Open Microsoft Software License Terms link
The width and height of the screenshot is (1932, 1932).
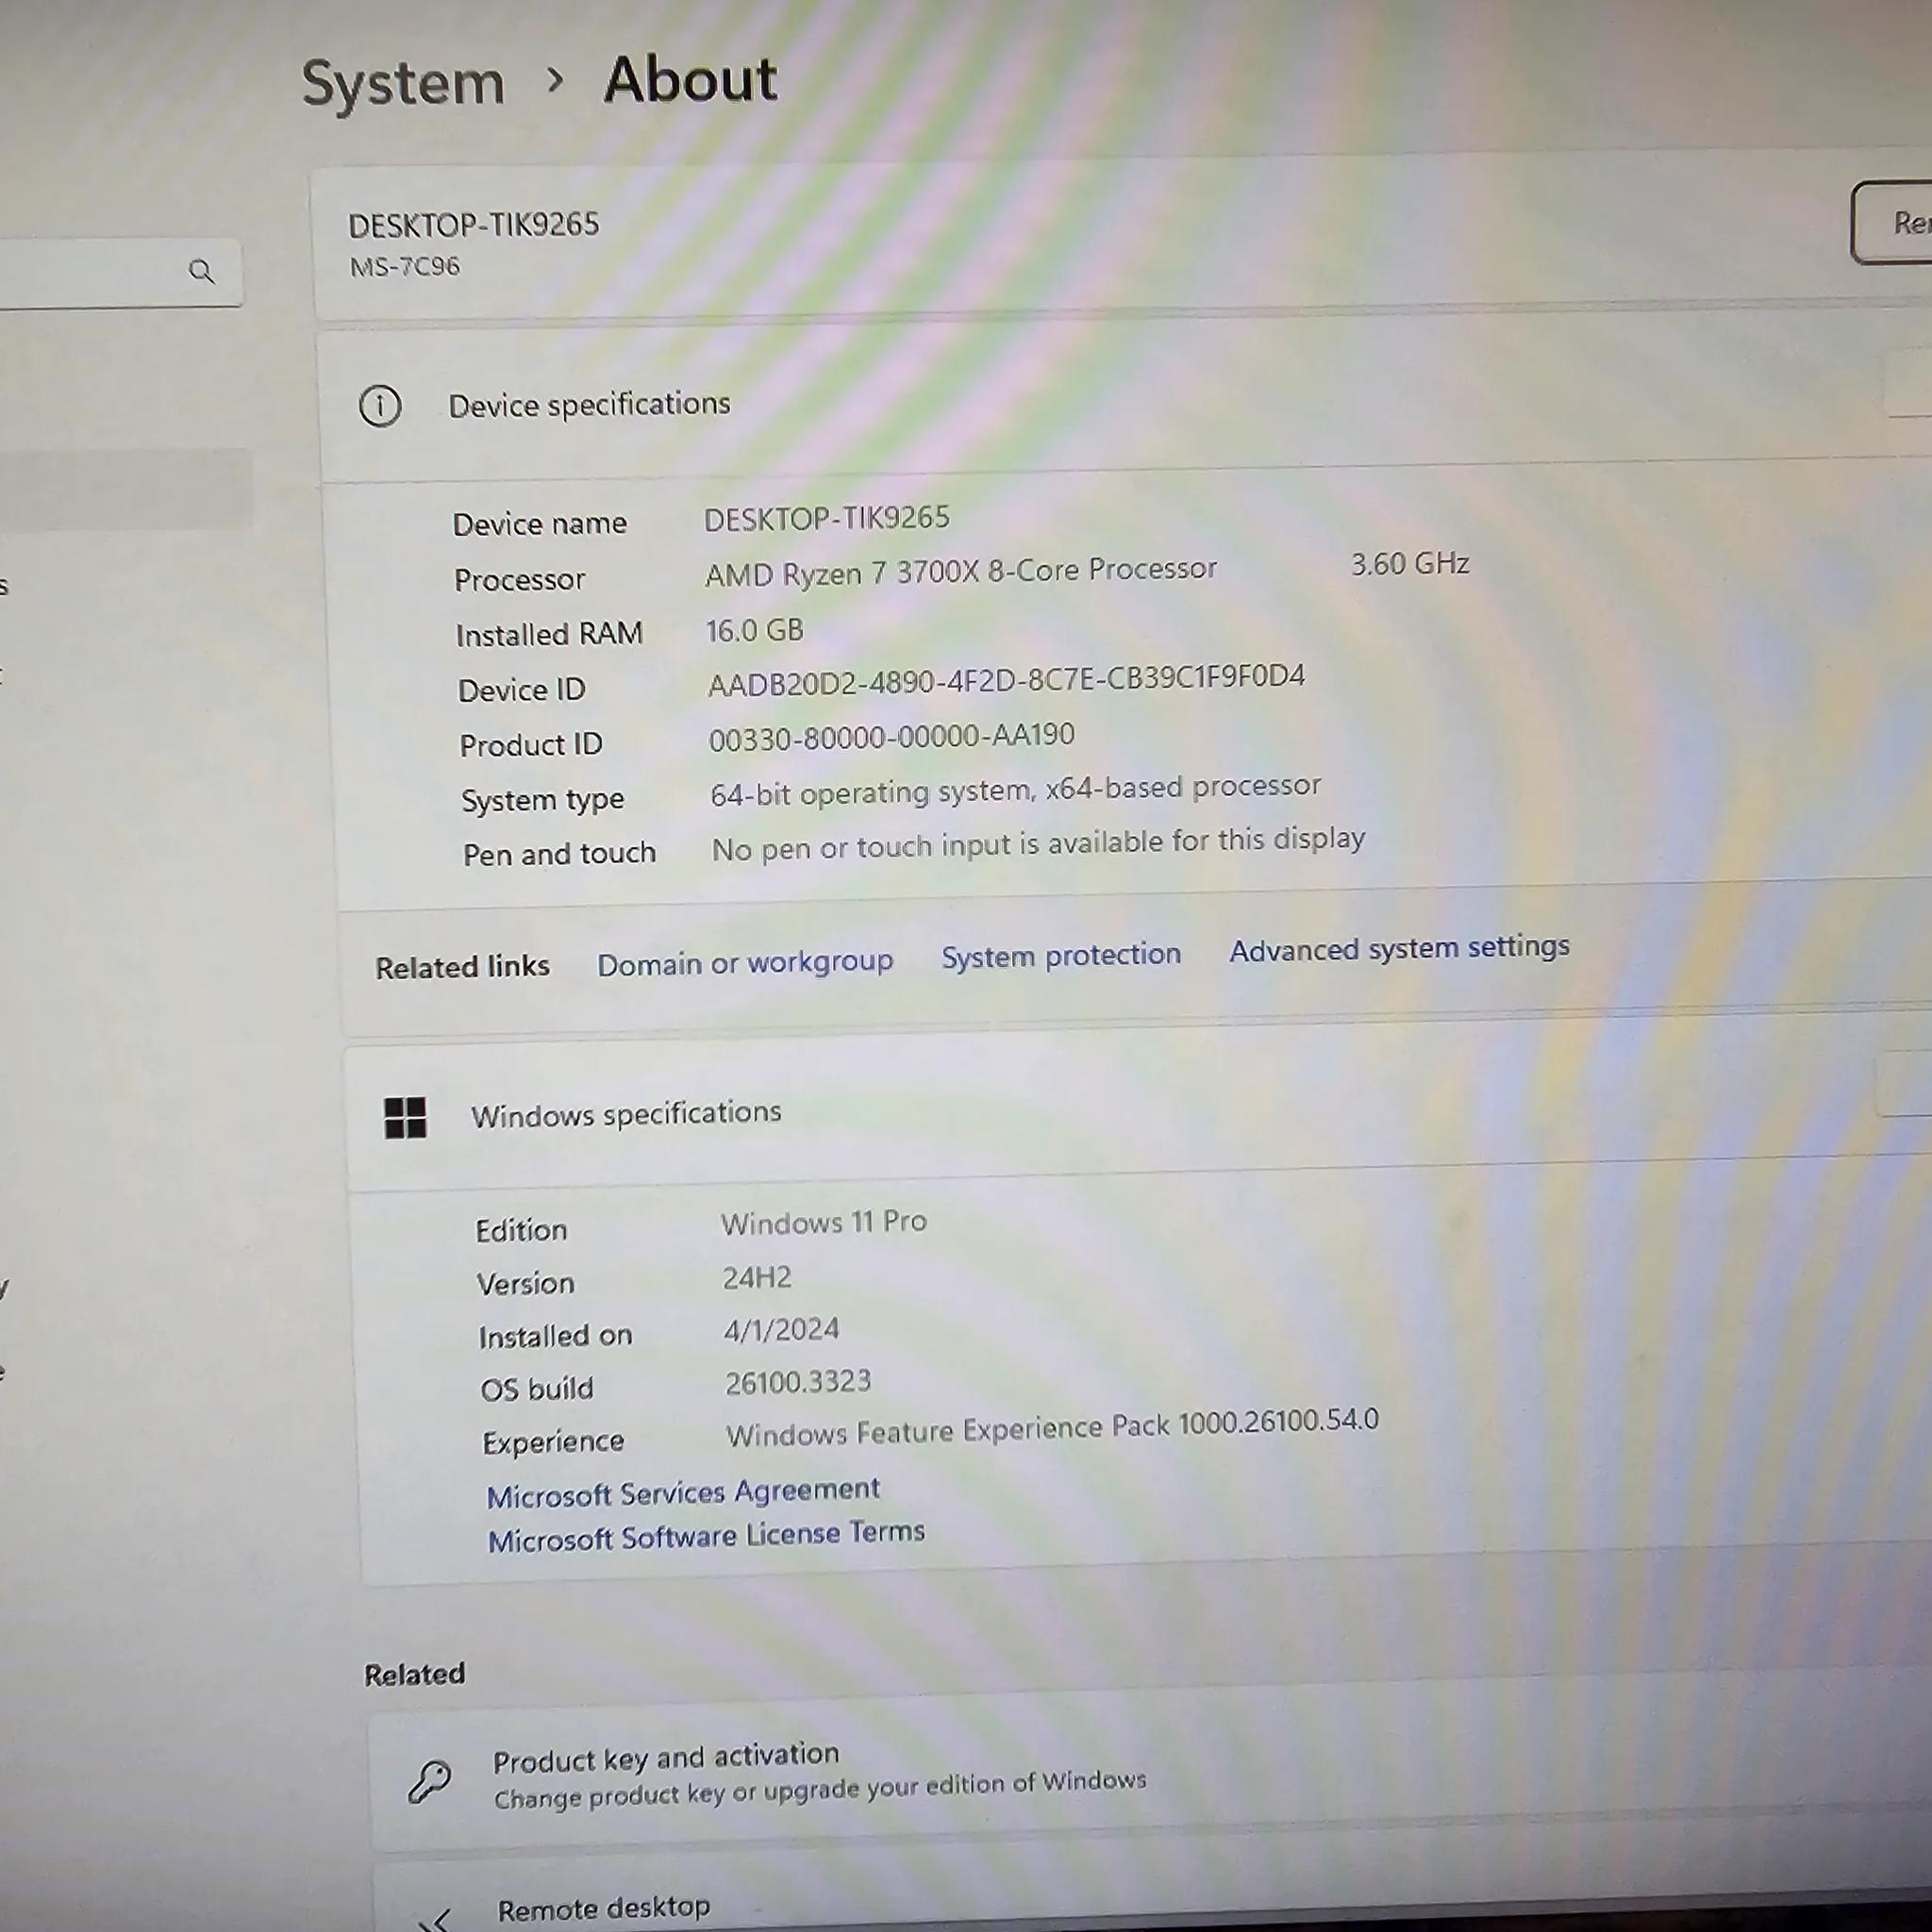(x=706, y=1536)
